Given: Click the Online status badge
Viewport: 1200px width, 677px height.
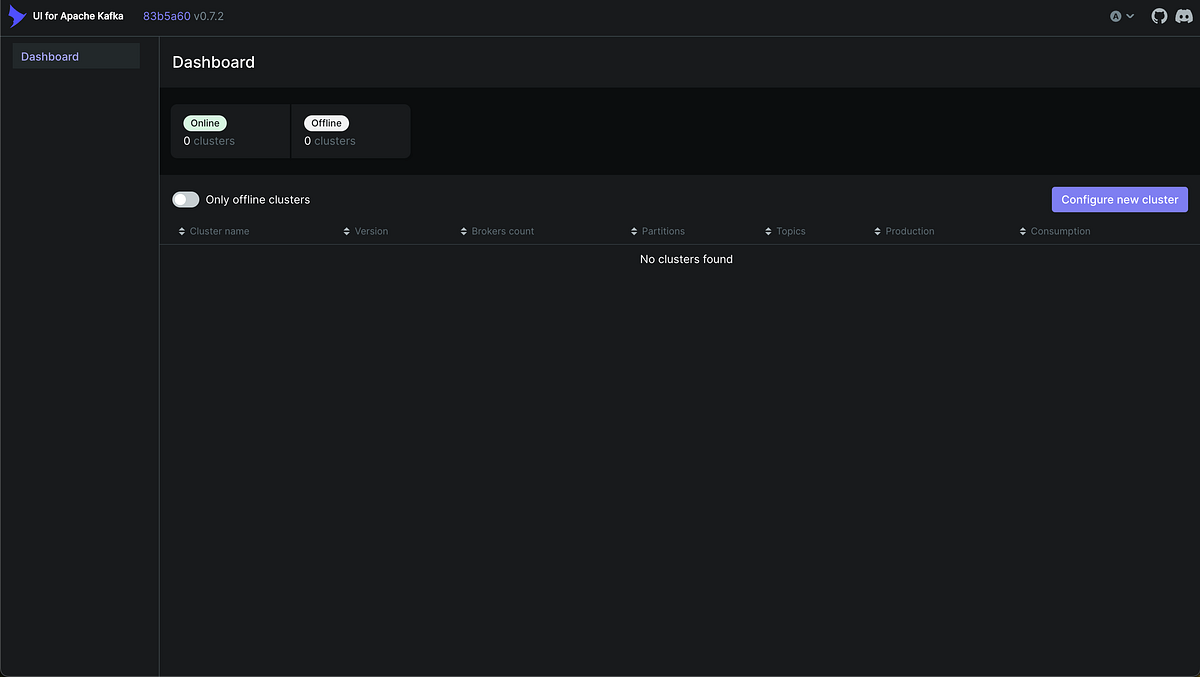Looking at the screenshot, I should [204, 122].
